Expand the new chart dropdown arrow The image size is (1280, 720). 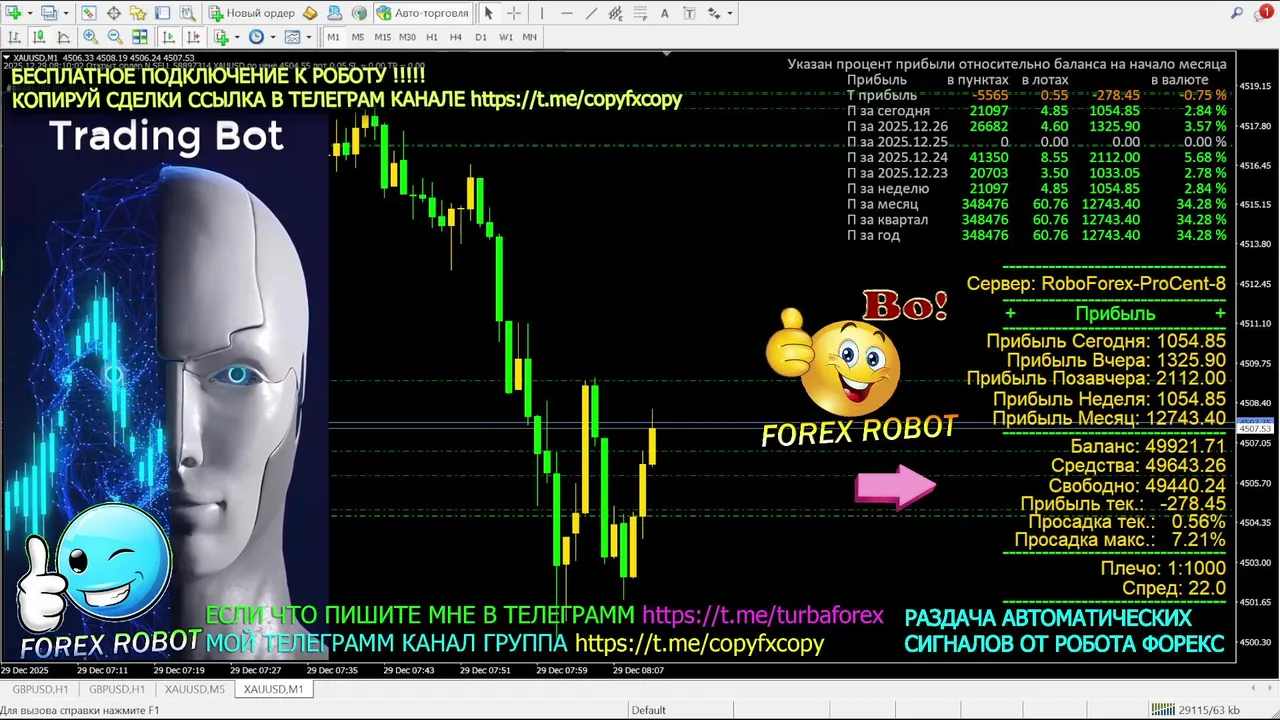tap(30, 13)
